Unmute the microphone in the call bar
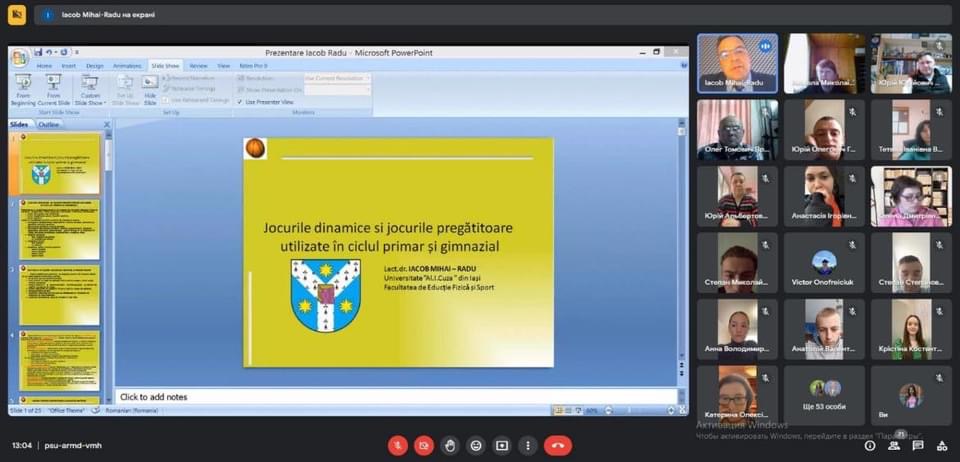 pos(398,445)
